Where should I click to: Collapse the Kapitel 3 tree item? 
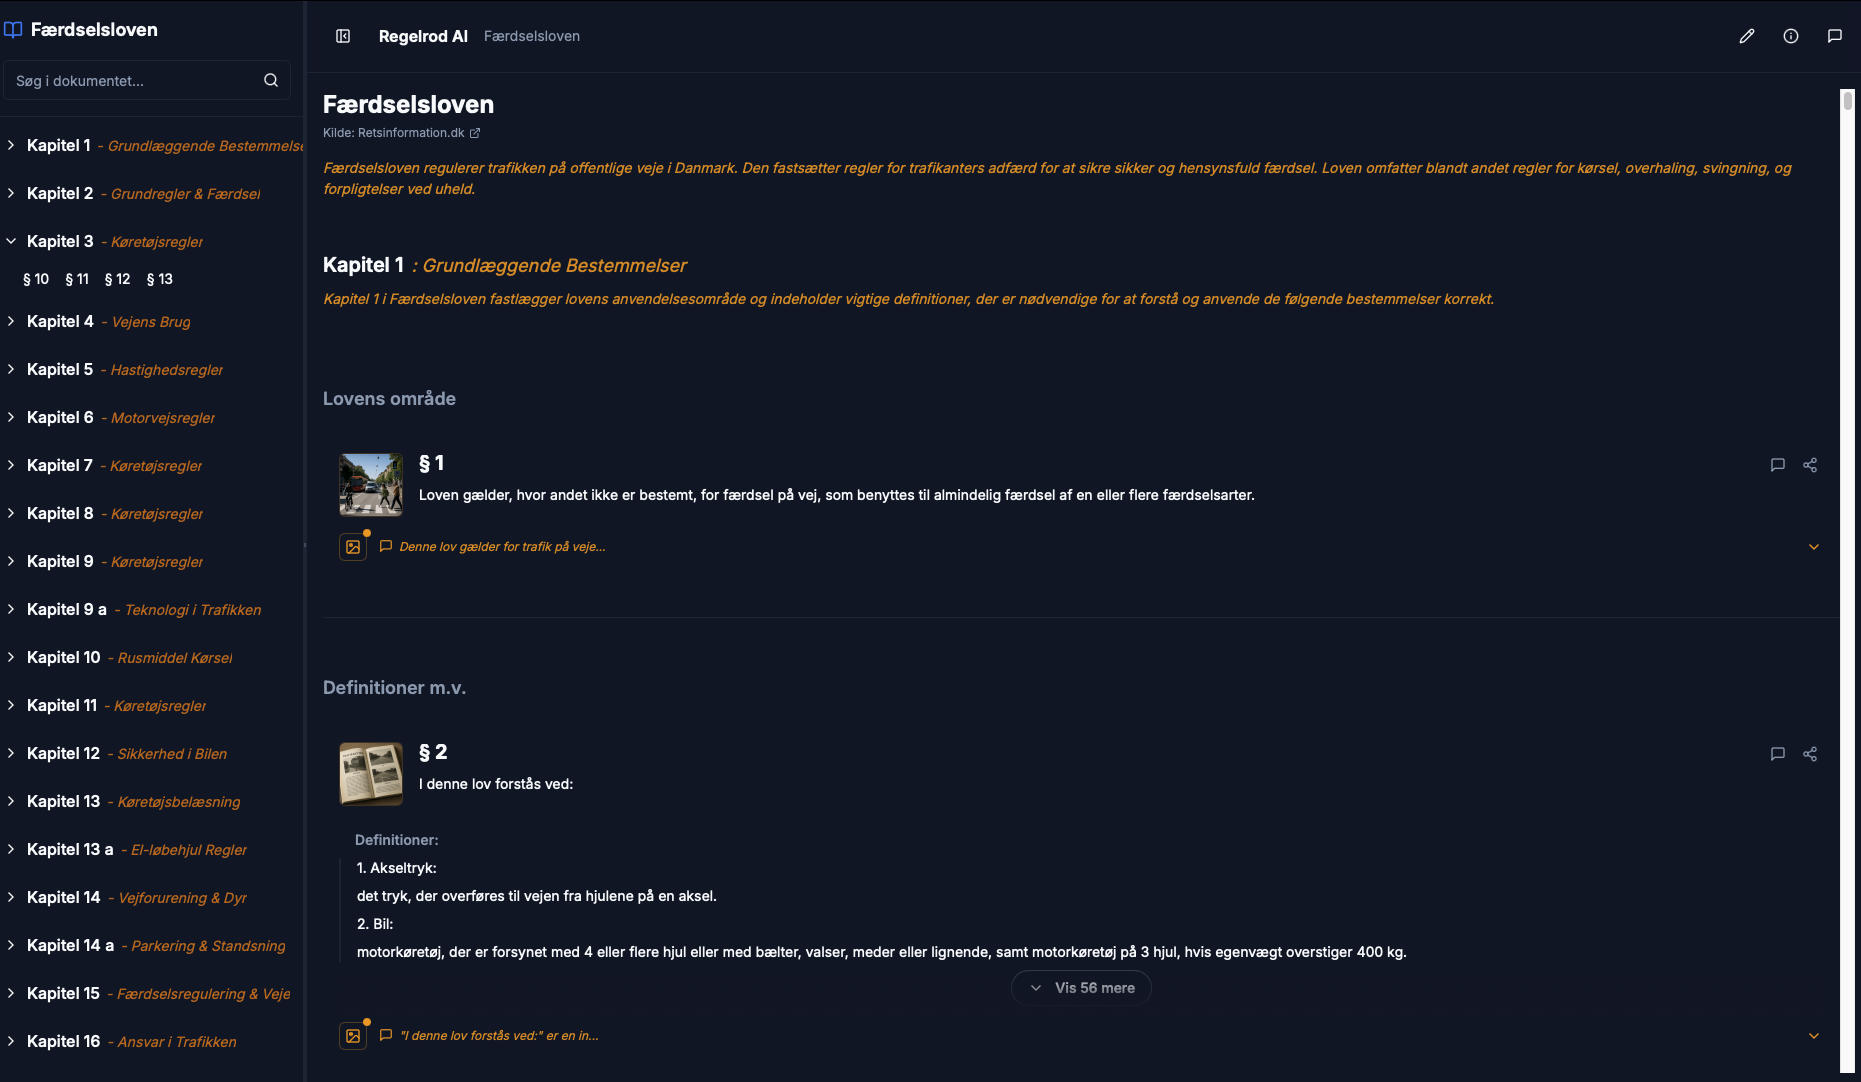11,241
